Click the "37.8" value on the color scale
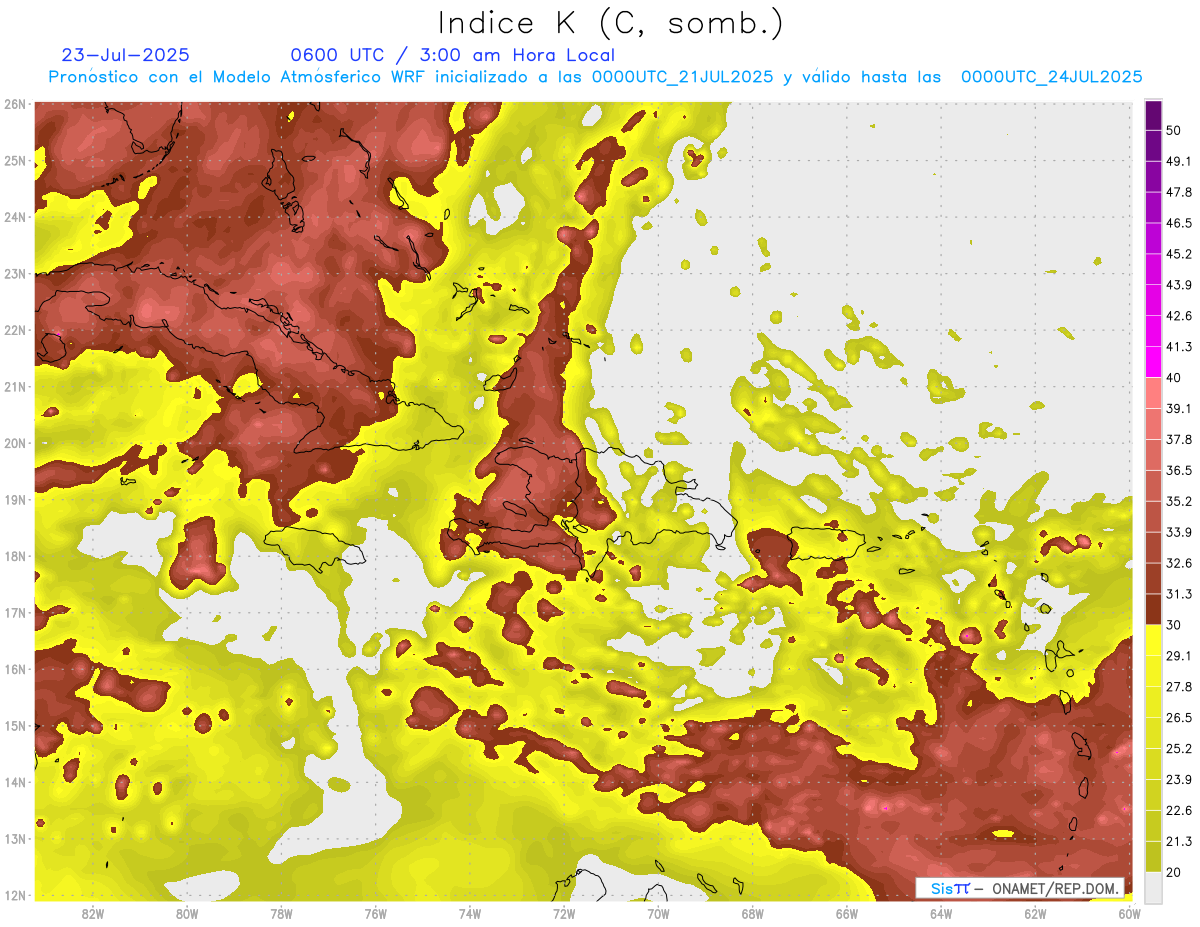Screen dimensions: 1200x927 click(1179, 440)
